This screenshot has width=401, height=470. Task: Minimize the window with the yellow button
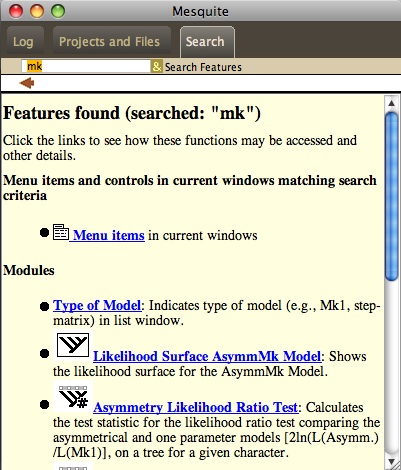(37, 11)
